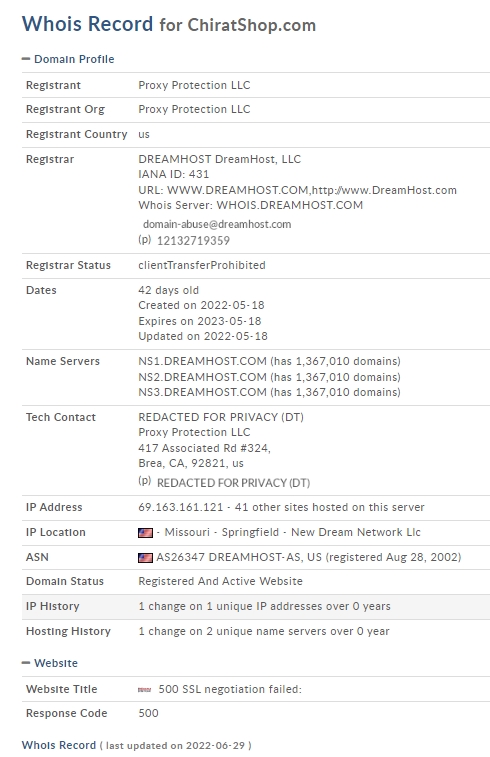This screenshot has height=757, width=490.
Task: Open IP address 69.163.161.121
Action: point(181,507)
